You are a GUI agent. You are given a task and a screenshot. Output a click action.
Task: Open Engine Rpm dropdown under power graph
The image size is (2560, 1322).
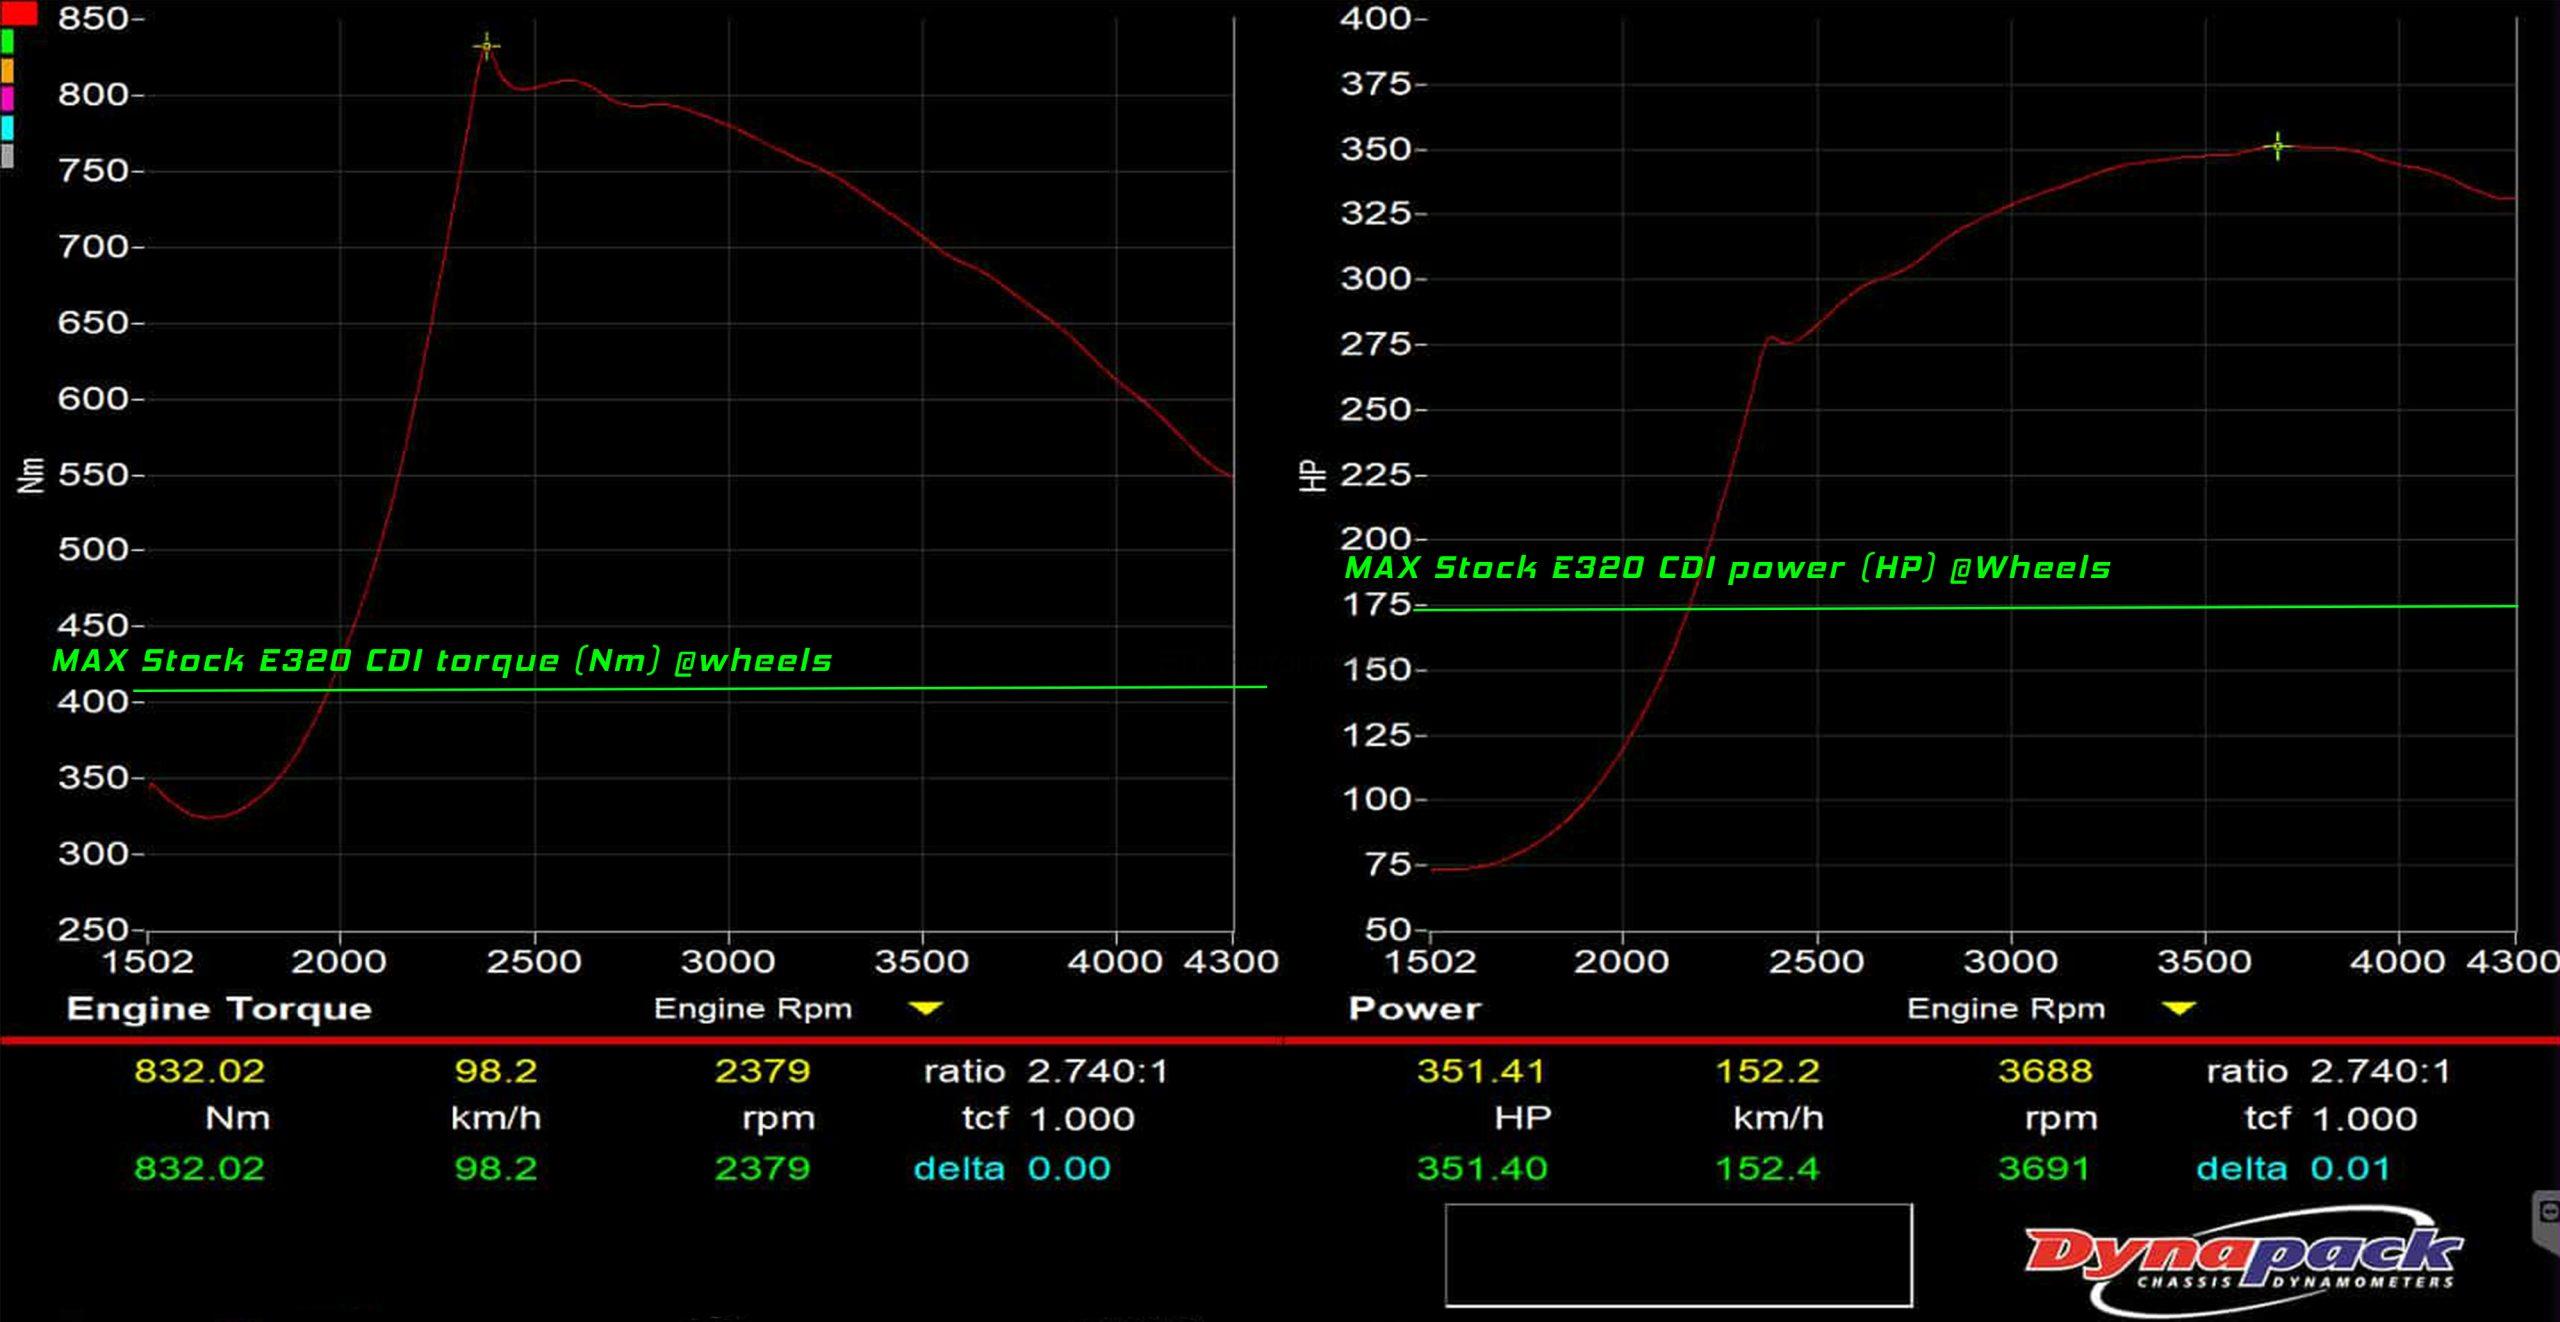pos(2179,1008)
